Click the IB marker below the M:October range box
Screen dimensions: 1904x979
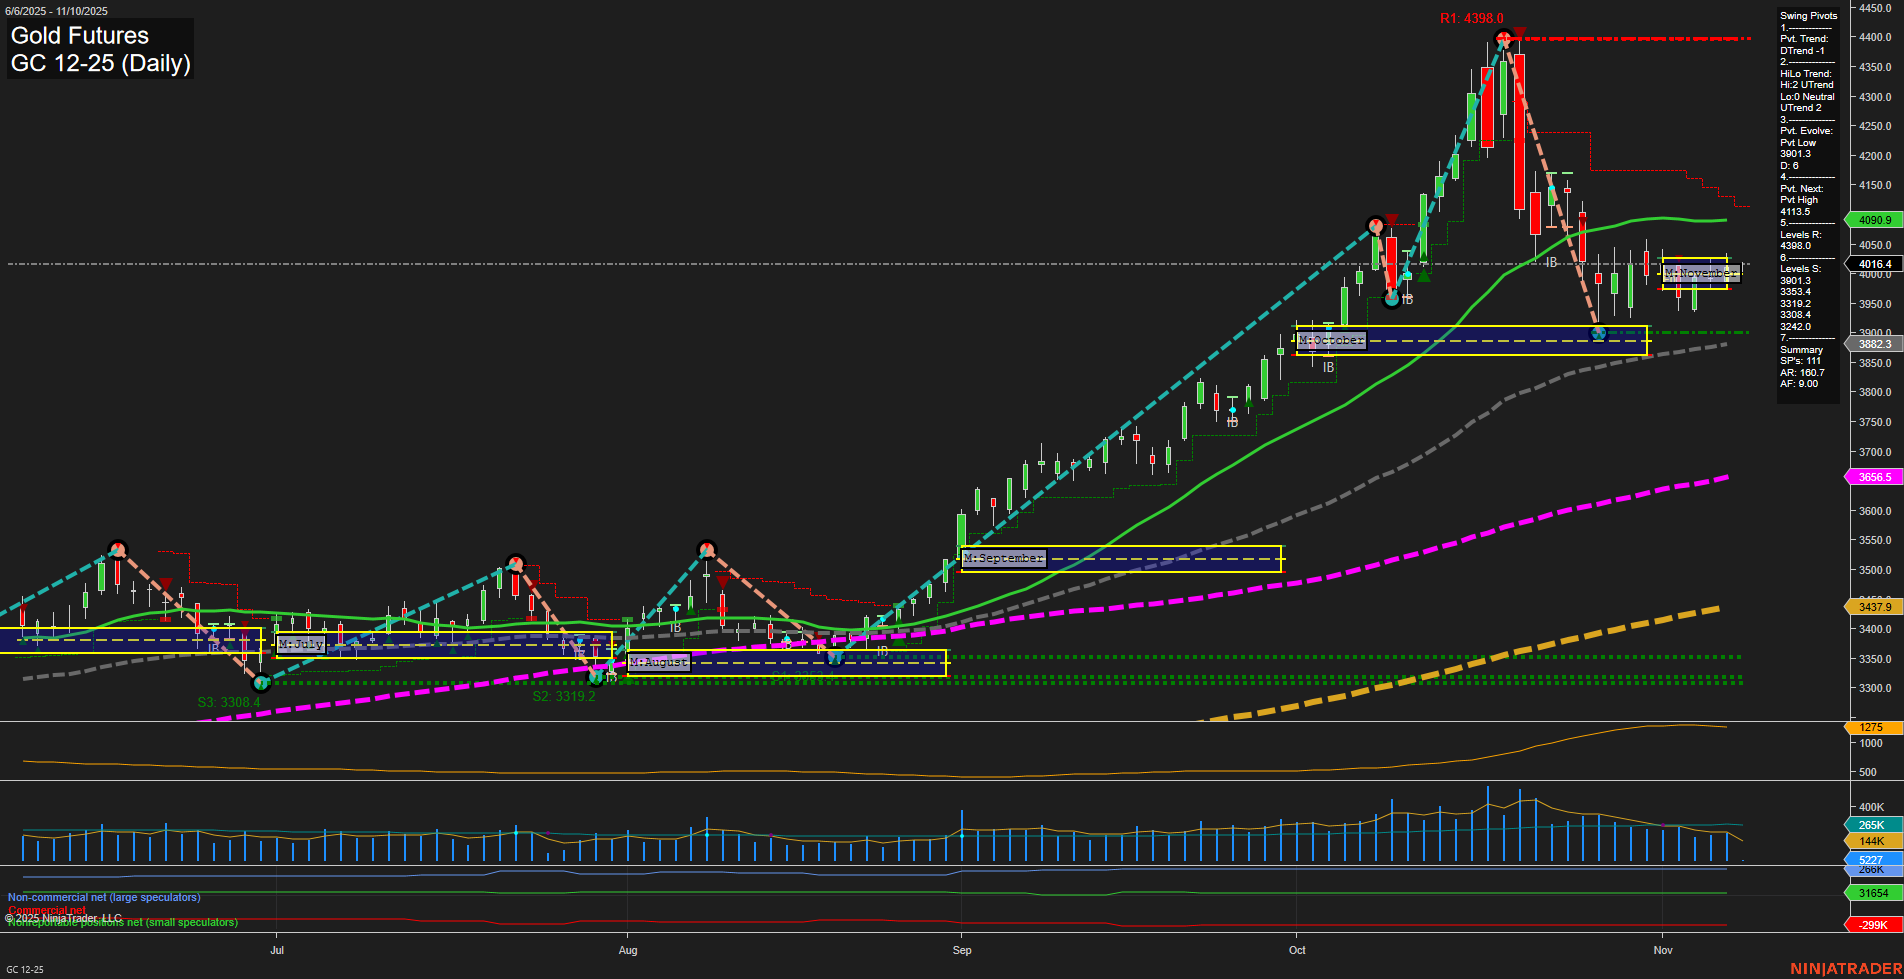(x=1329, y=366)
